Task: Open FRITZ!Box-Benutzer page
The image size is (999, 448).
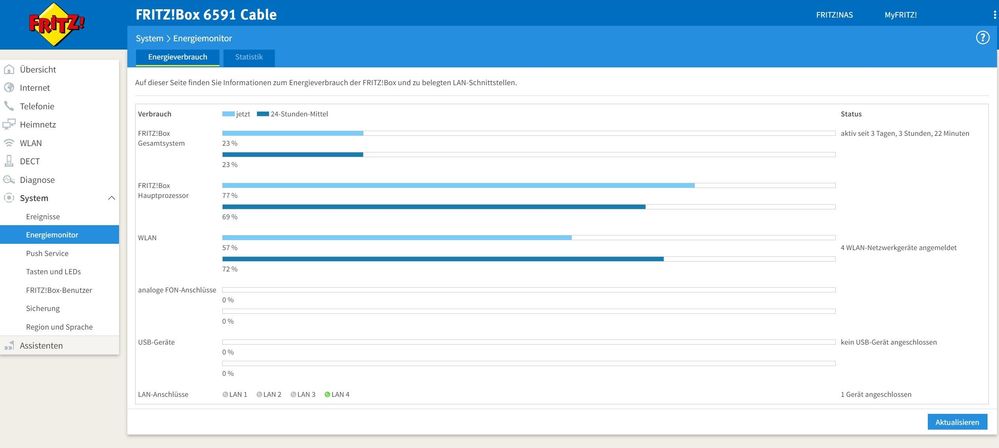Action: (59, 290)
